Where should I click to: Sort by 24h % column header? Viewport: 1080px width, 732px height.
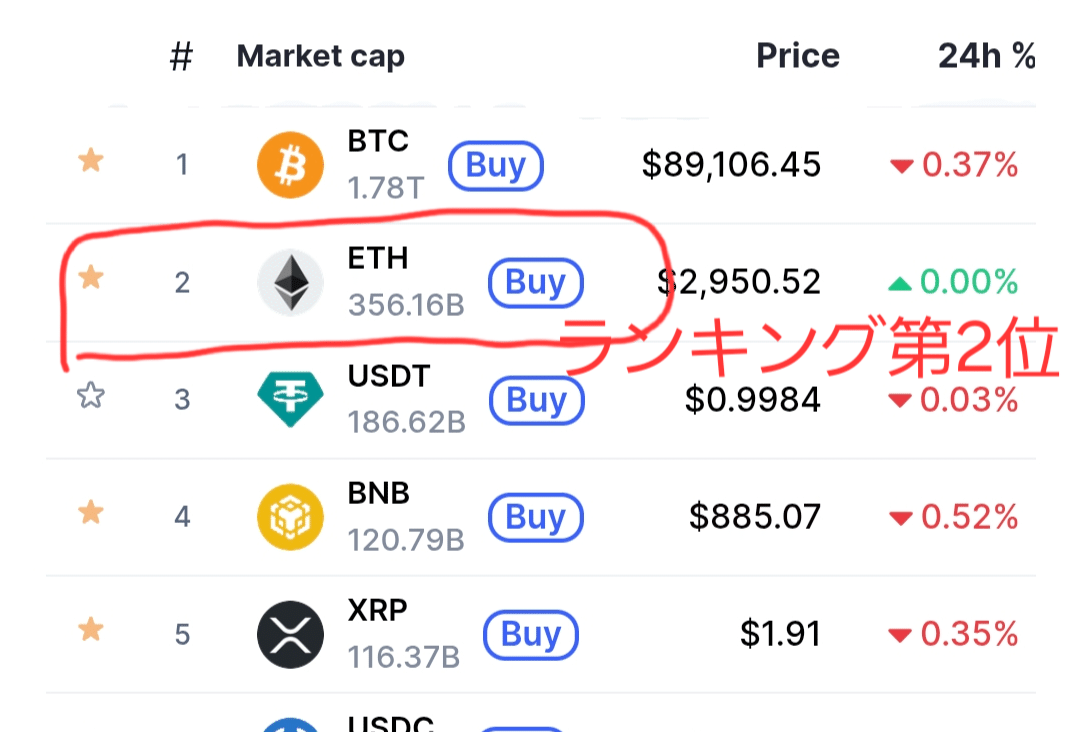tap(986, 57)
